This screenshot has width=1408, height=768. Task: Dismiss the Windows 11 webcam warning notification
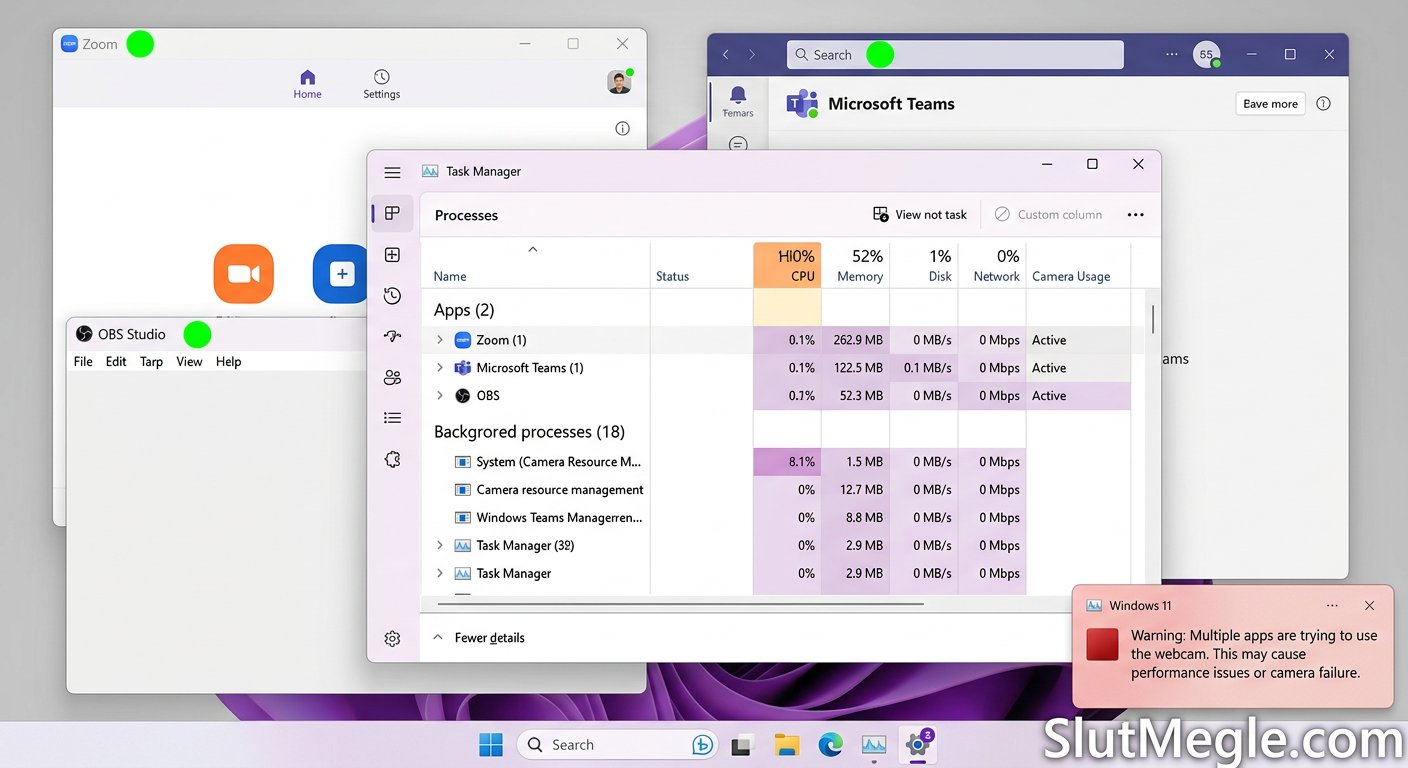1369,606
